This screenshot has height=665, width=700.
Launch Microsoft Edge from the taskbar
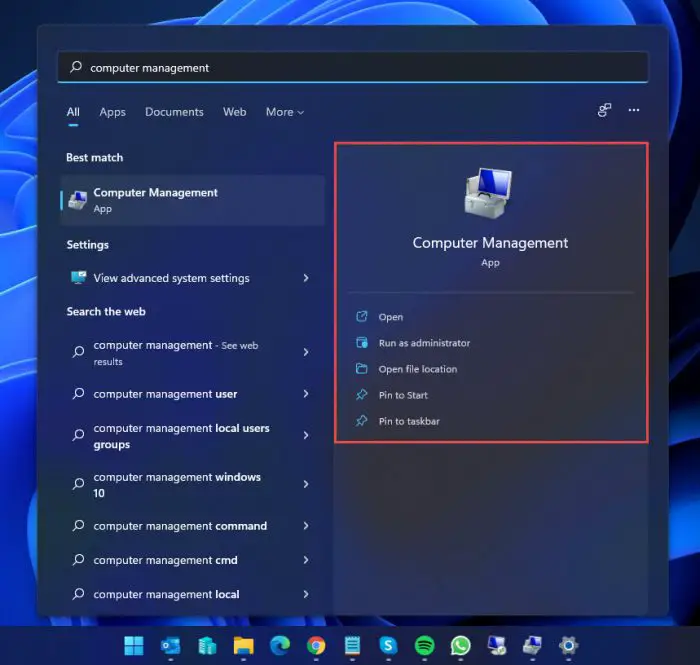(x=280, y=645)
